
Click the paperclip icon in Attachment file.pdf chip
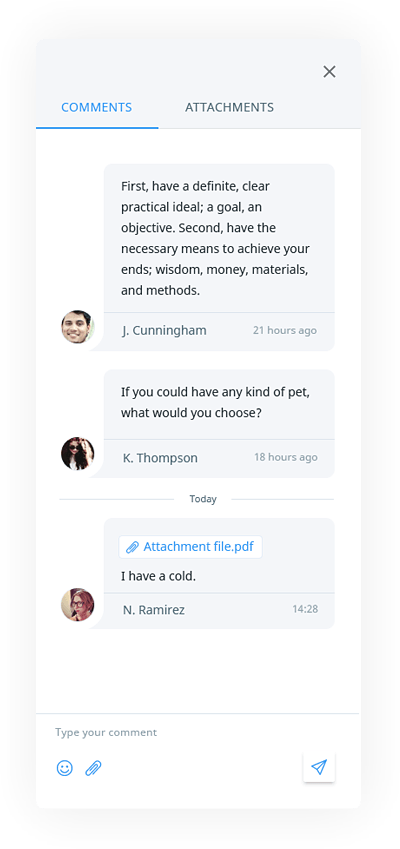tap(132, 547)
